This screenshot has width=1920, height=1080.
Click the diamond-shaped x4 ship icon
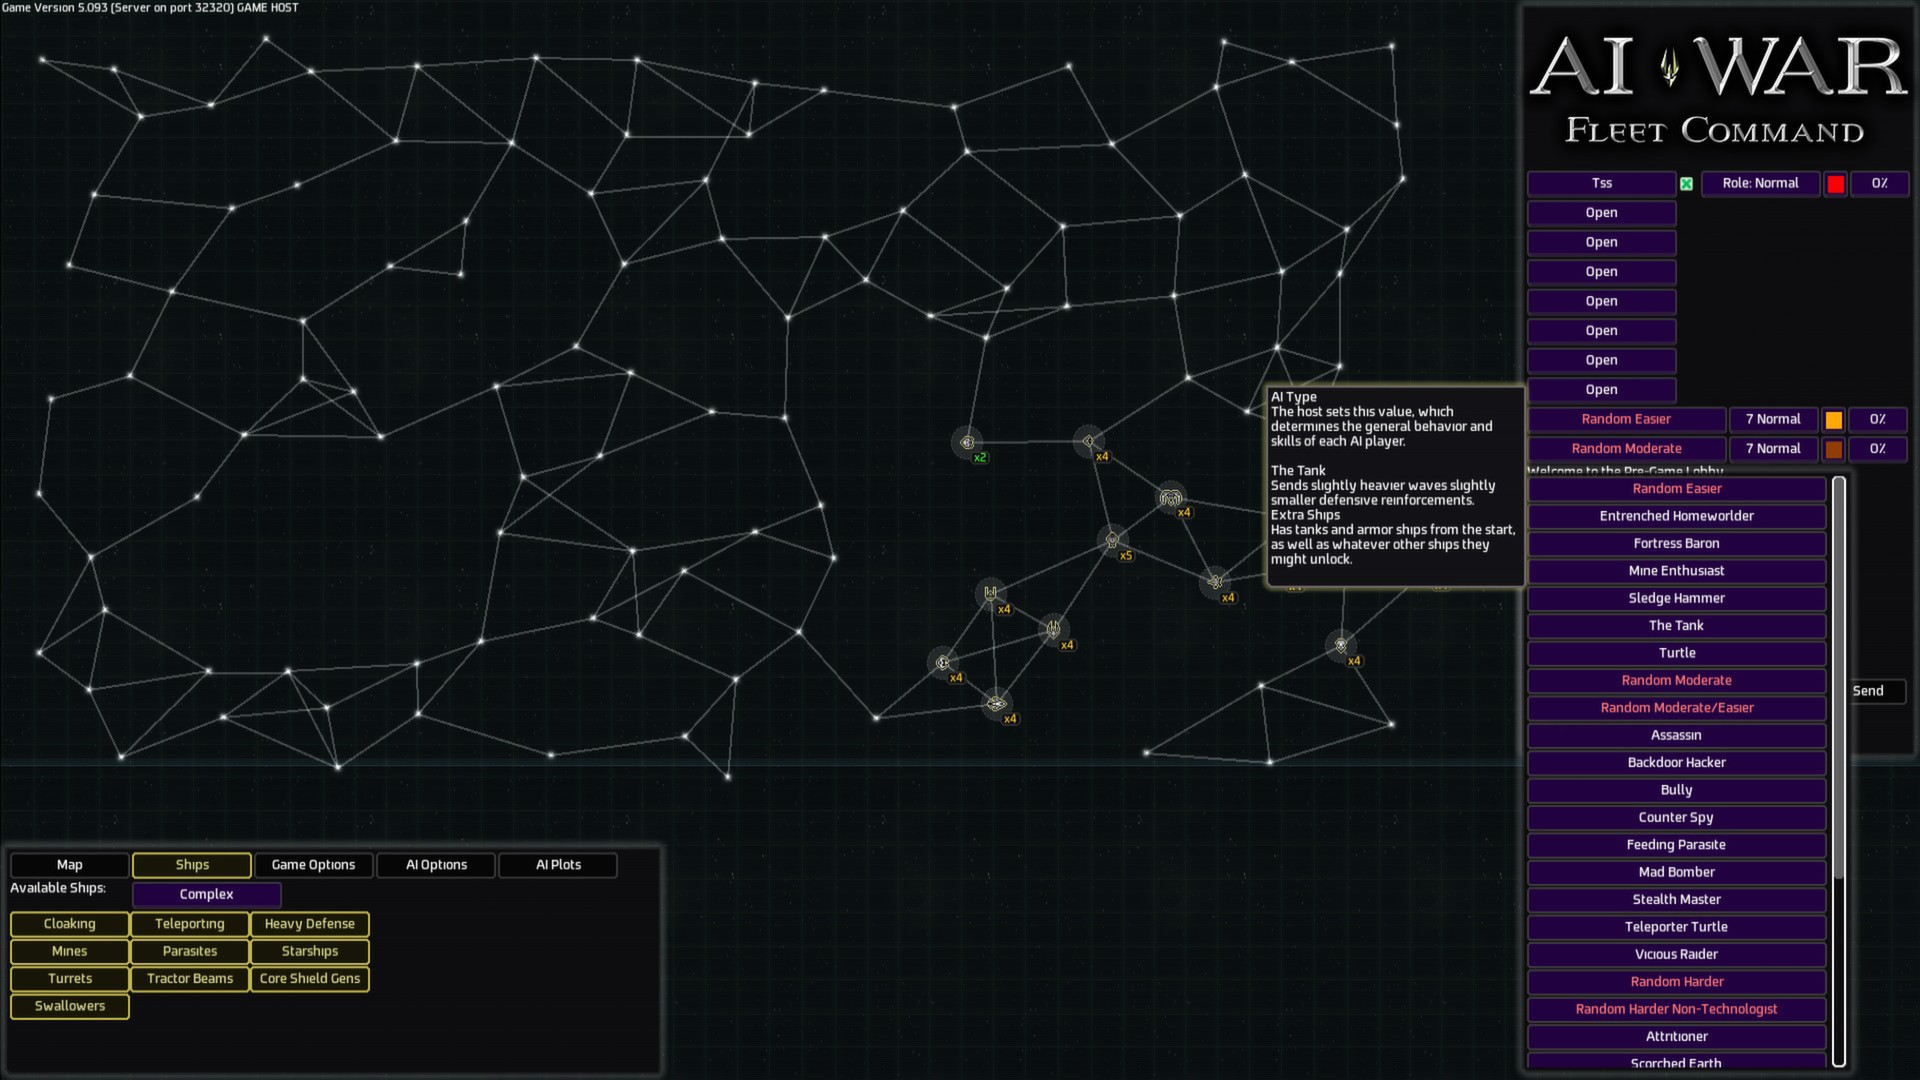click(x=1088, y=440)
